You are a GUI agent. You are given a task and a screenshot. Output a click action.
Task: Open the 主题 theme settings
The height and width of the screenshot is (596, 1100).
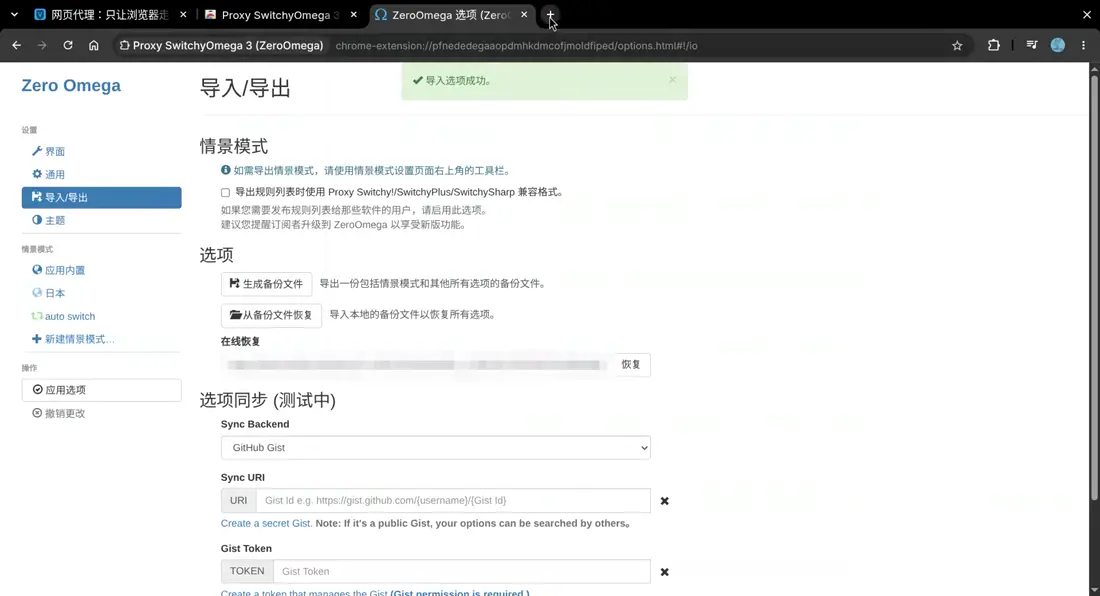pos(48,220)
